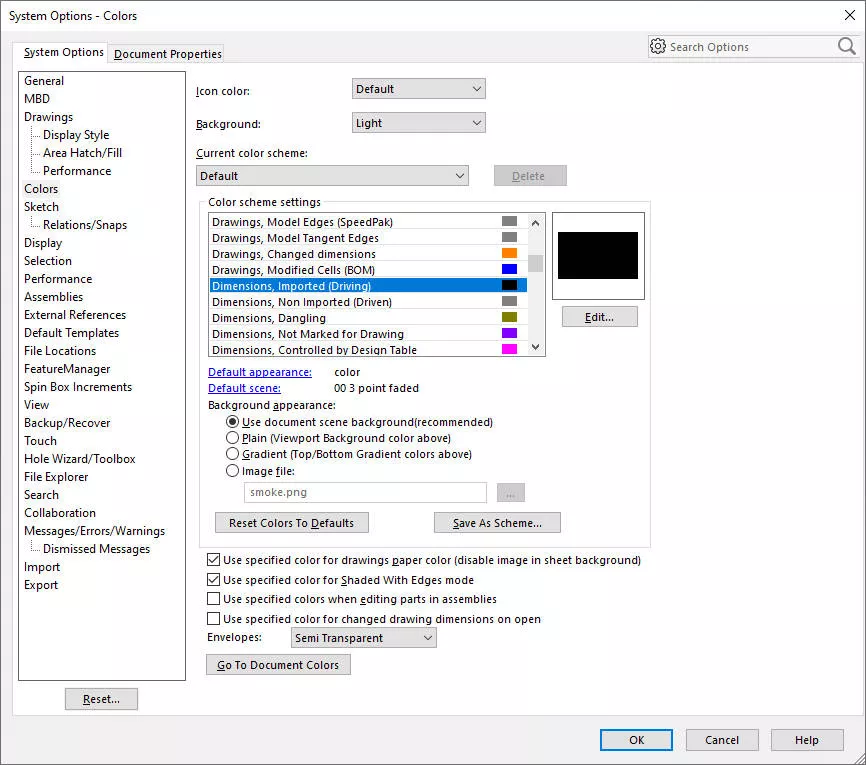Screen dimensions: 866x765
Task: Select the Plain viewport background option
Action: point(232,438)
